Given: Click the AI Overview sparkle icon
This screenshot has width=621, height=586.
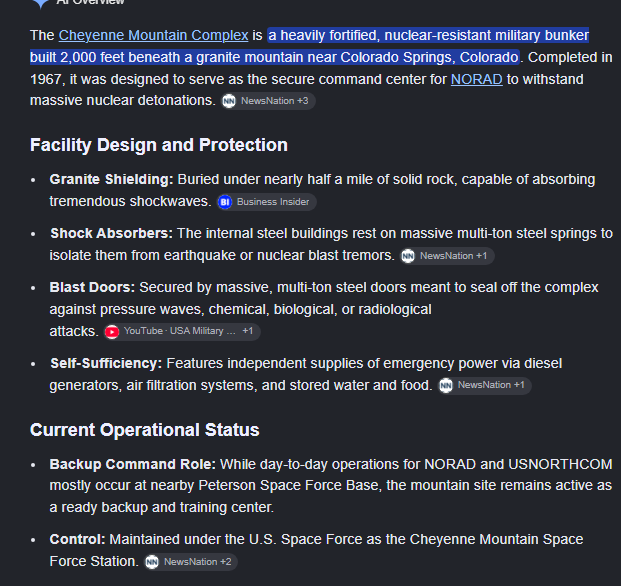Looking at the screenshot, I should 40,3.
